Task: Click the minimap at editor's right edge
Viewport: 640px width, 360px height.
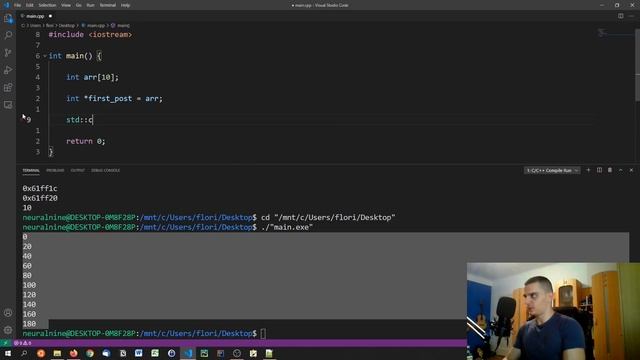Action: 616,33
